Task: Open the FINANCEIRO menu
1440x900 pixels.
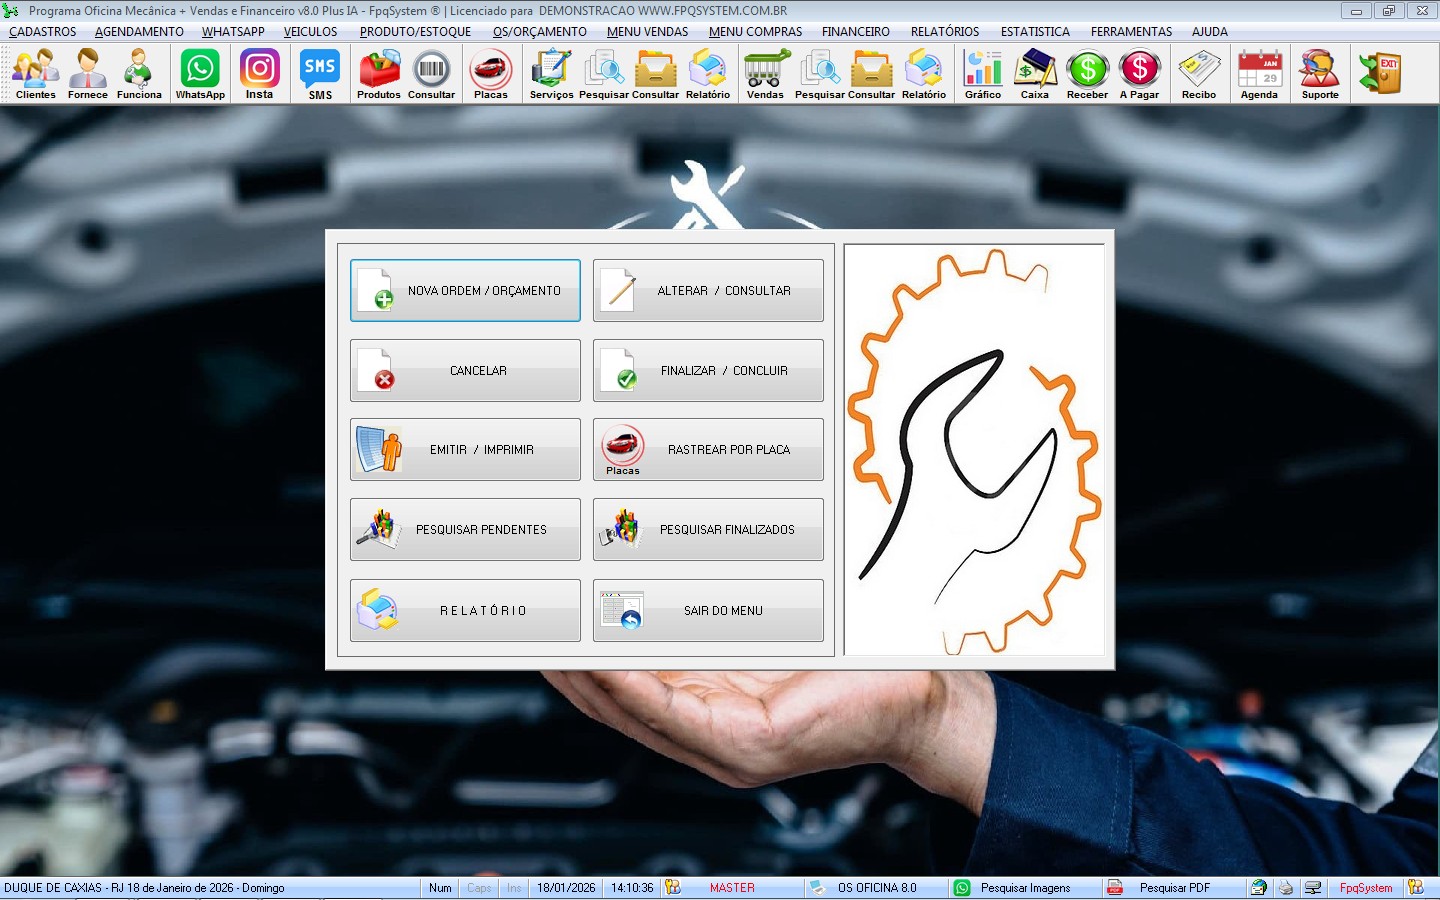Action: point(855,32)
